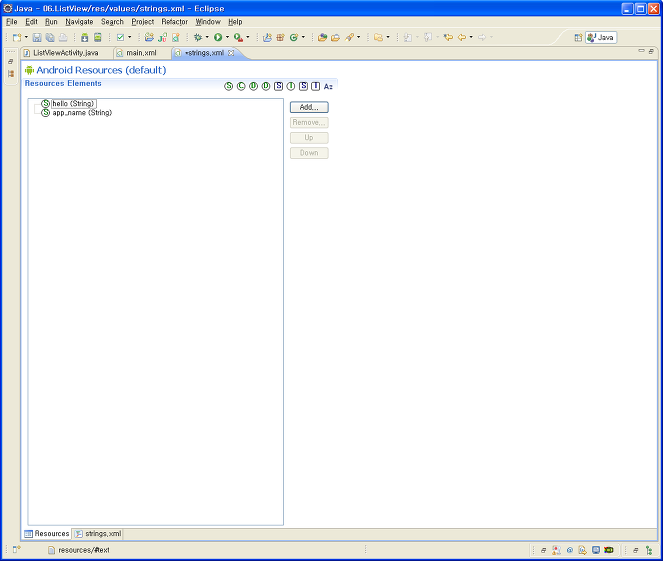Toggle the square I array filter

click(x=315, y=86)
